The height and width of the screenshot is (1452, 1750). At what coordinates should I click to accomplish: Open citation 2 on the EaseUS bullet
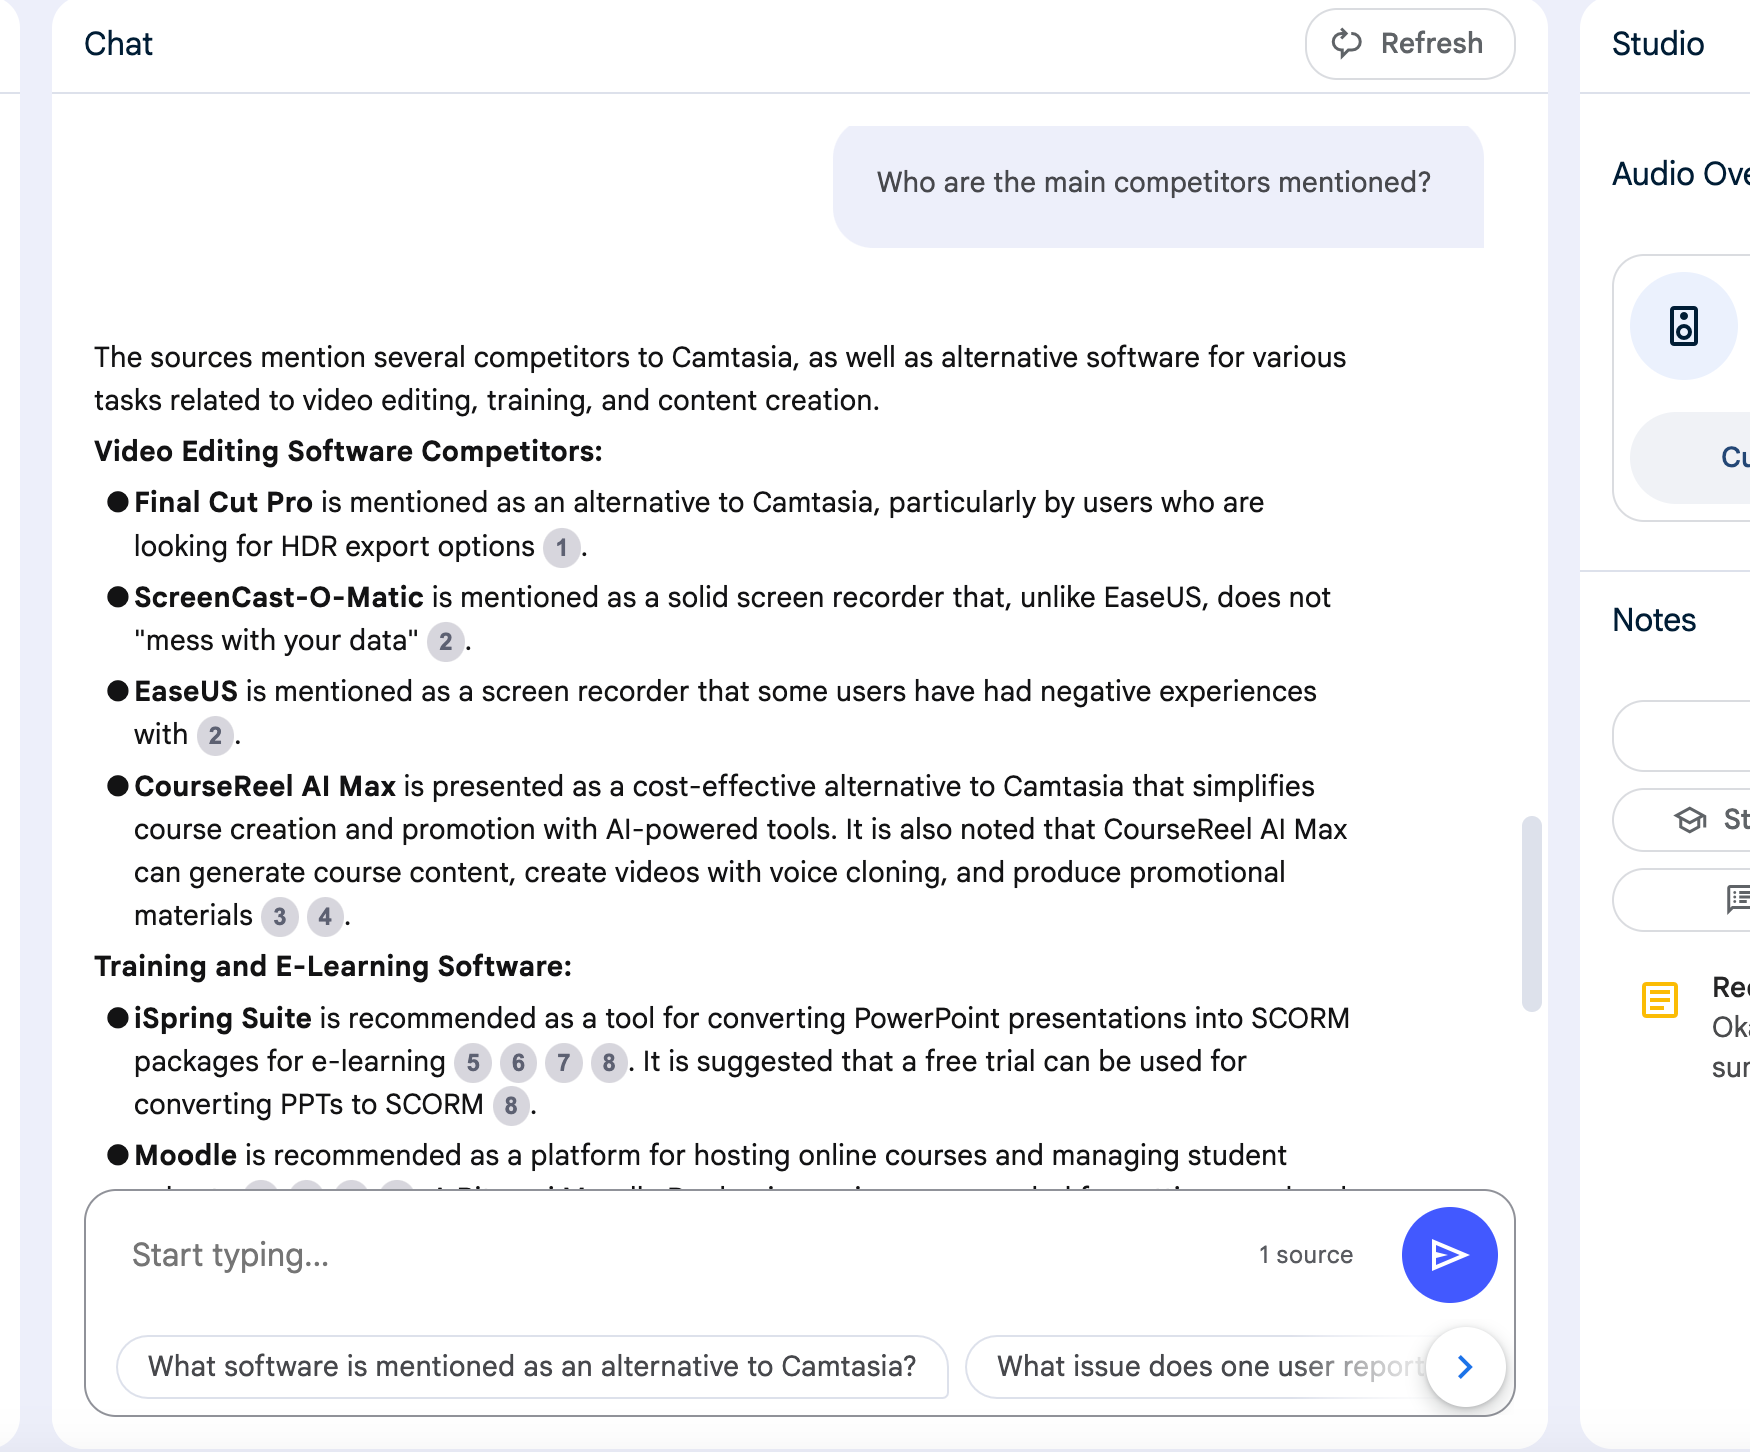pos(215,735)
